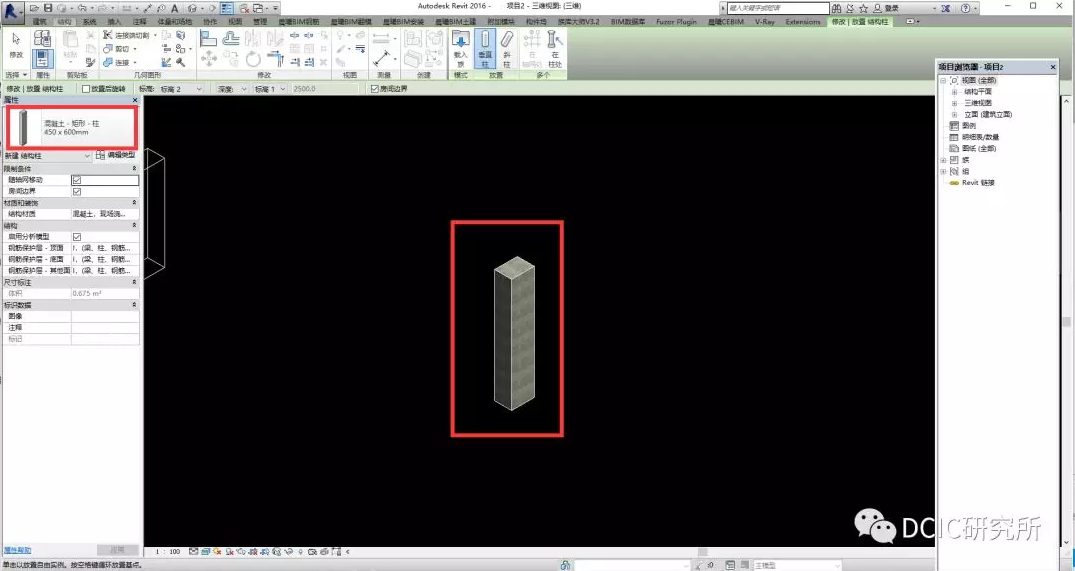
Task: Collapse the 材质和装饰 section in Properties
Action: (134, 203)
